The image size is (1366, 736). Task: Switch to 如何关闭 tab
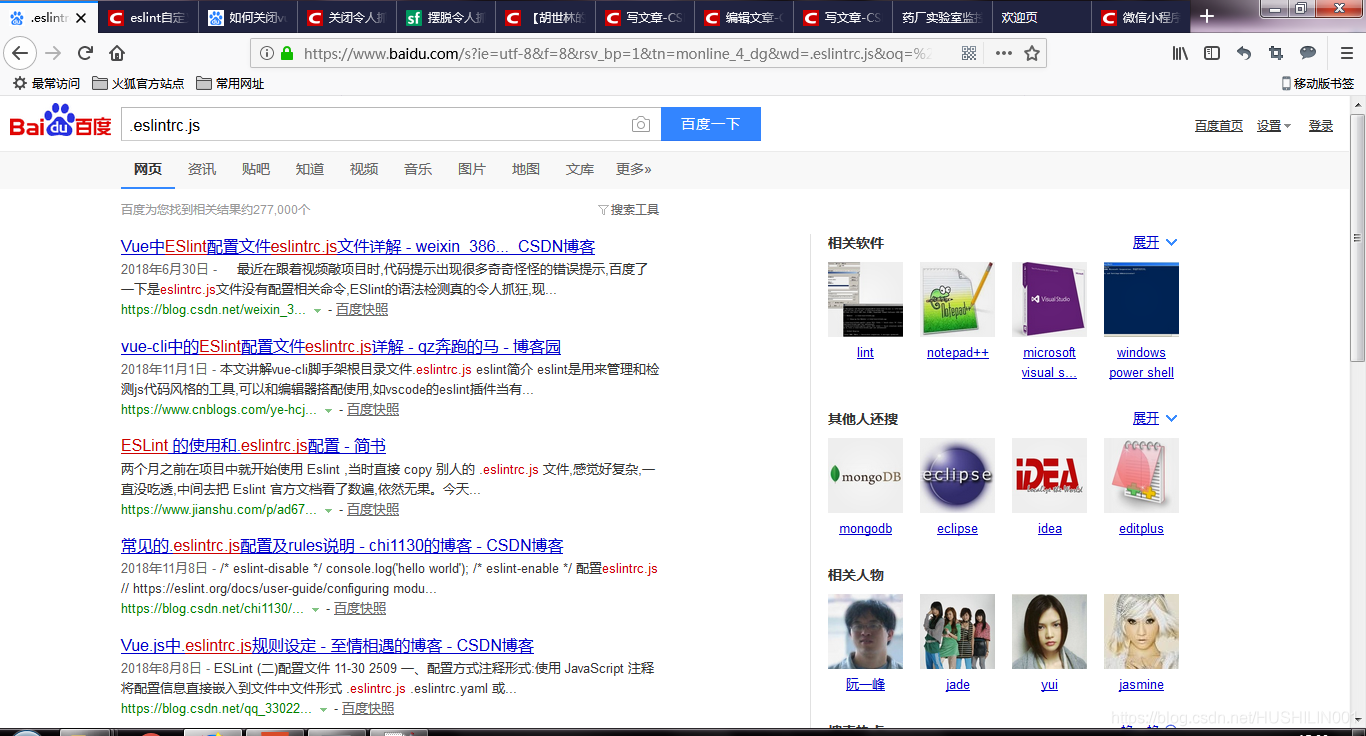click(x=247, y=18)
